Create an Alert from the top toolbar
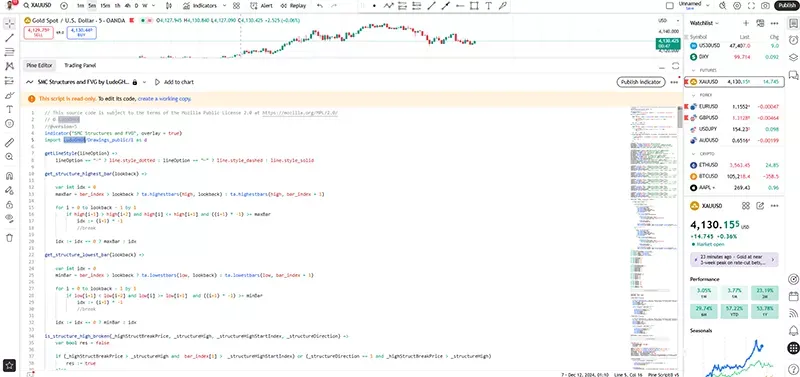The image size is (800, 377). [262, 6]
